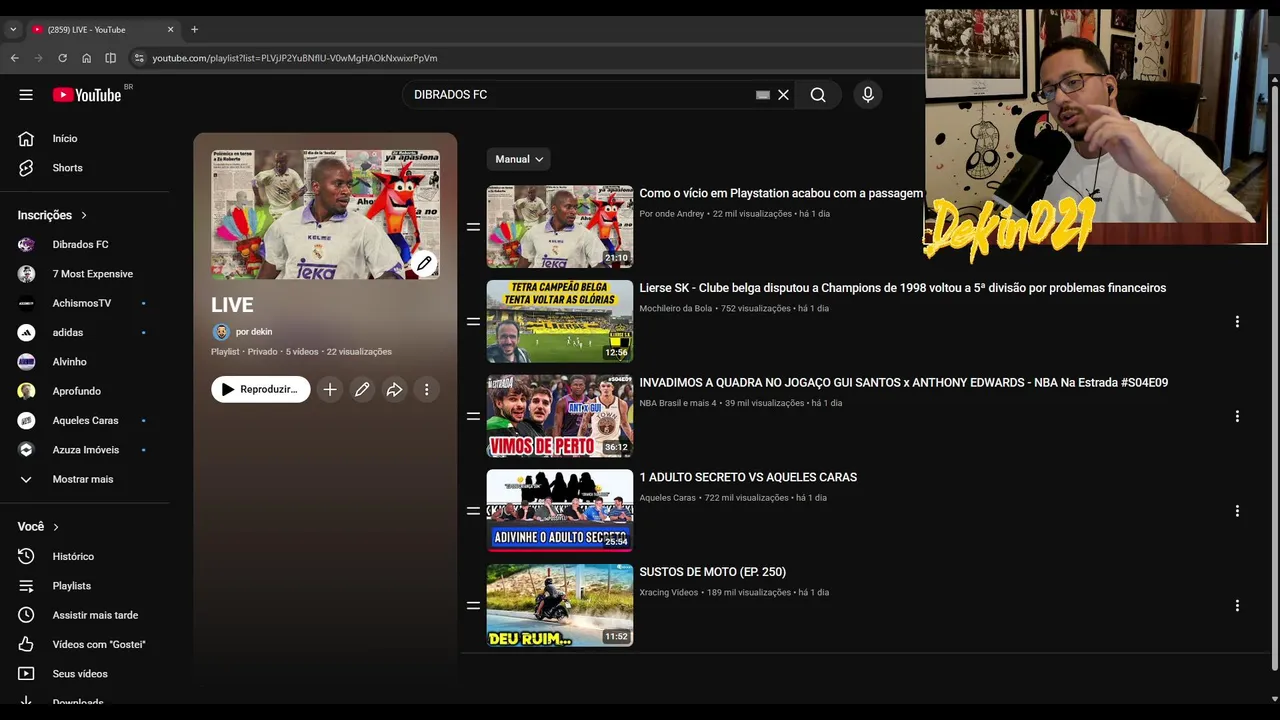Click the Início home icon in sidebar

click(x=26, y=138)
